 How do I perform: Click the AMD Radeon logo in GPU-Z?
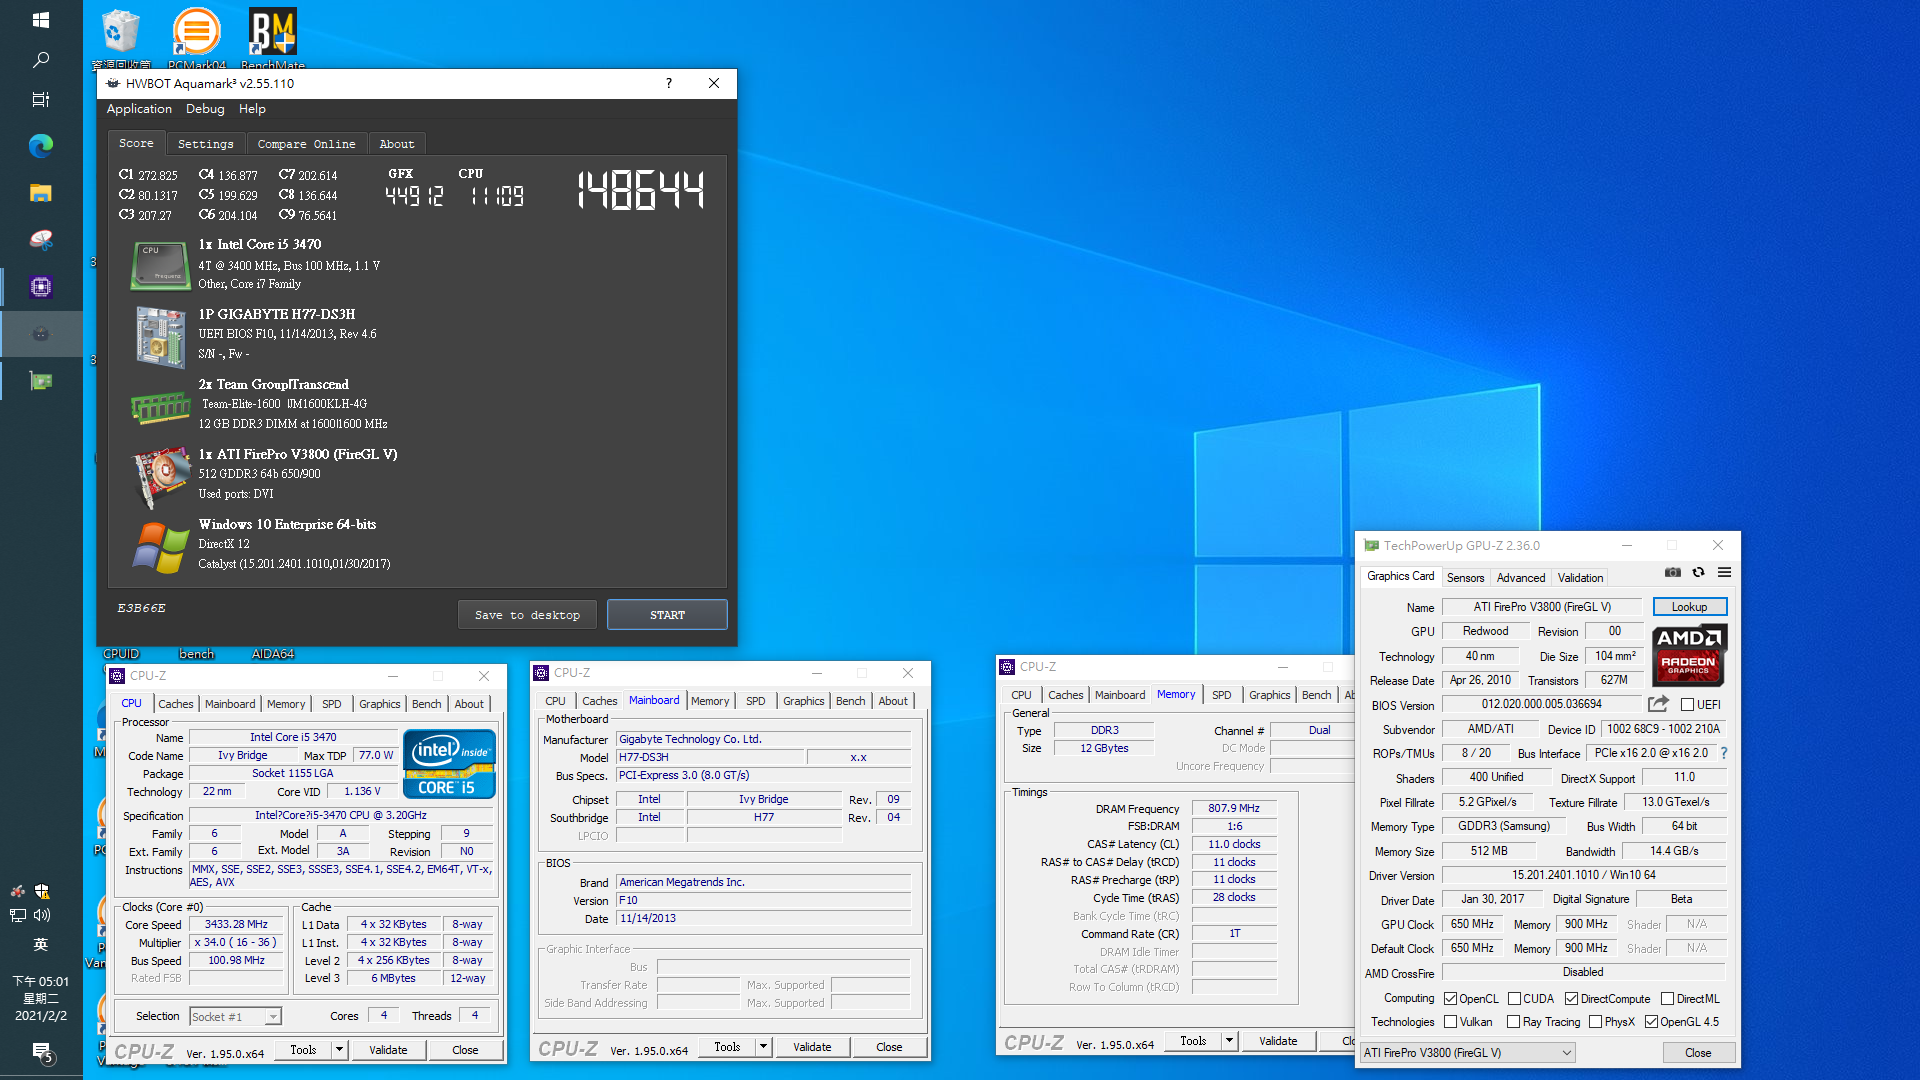[x=1689, y=655]
